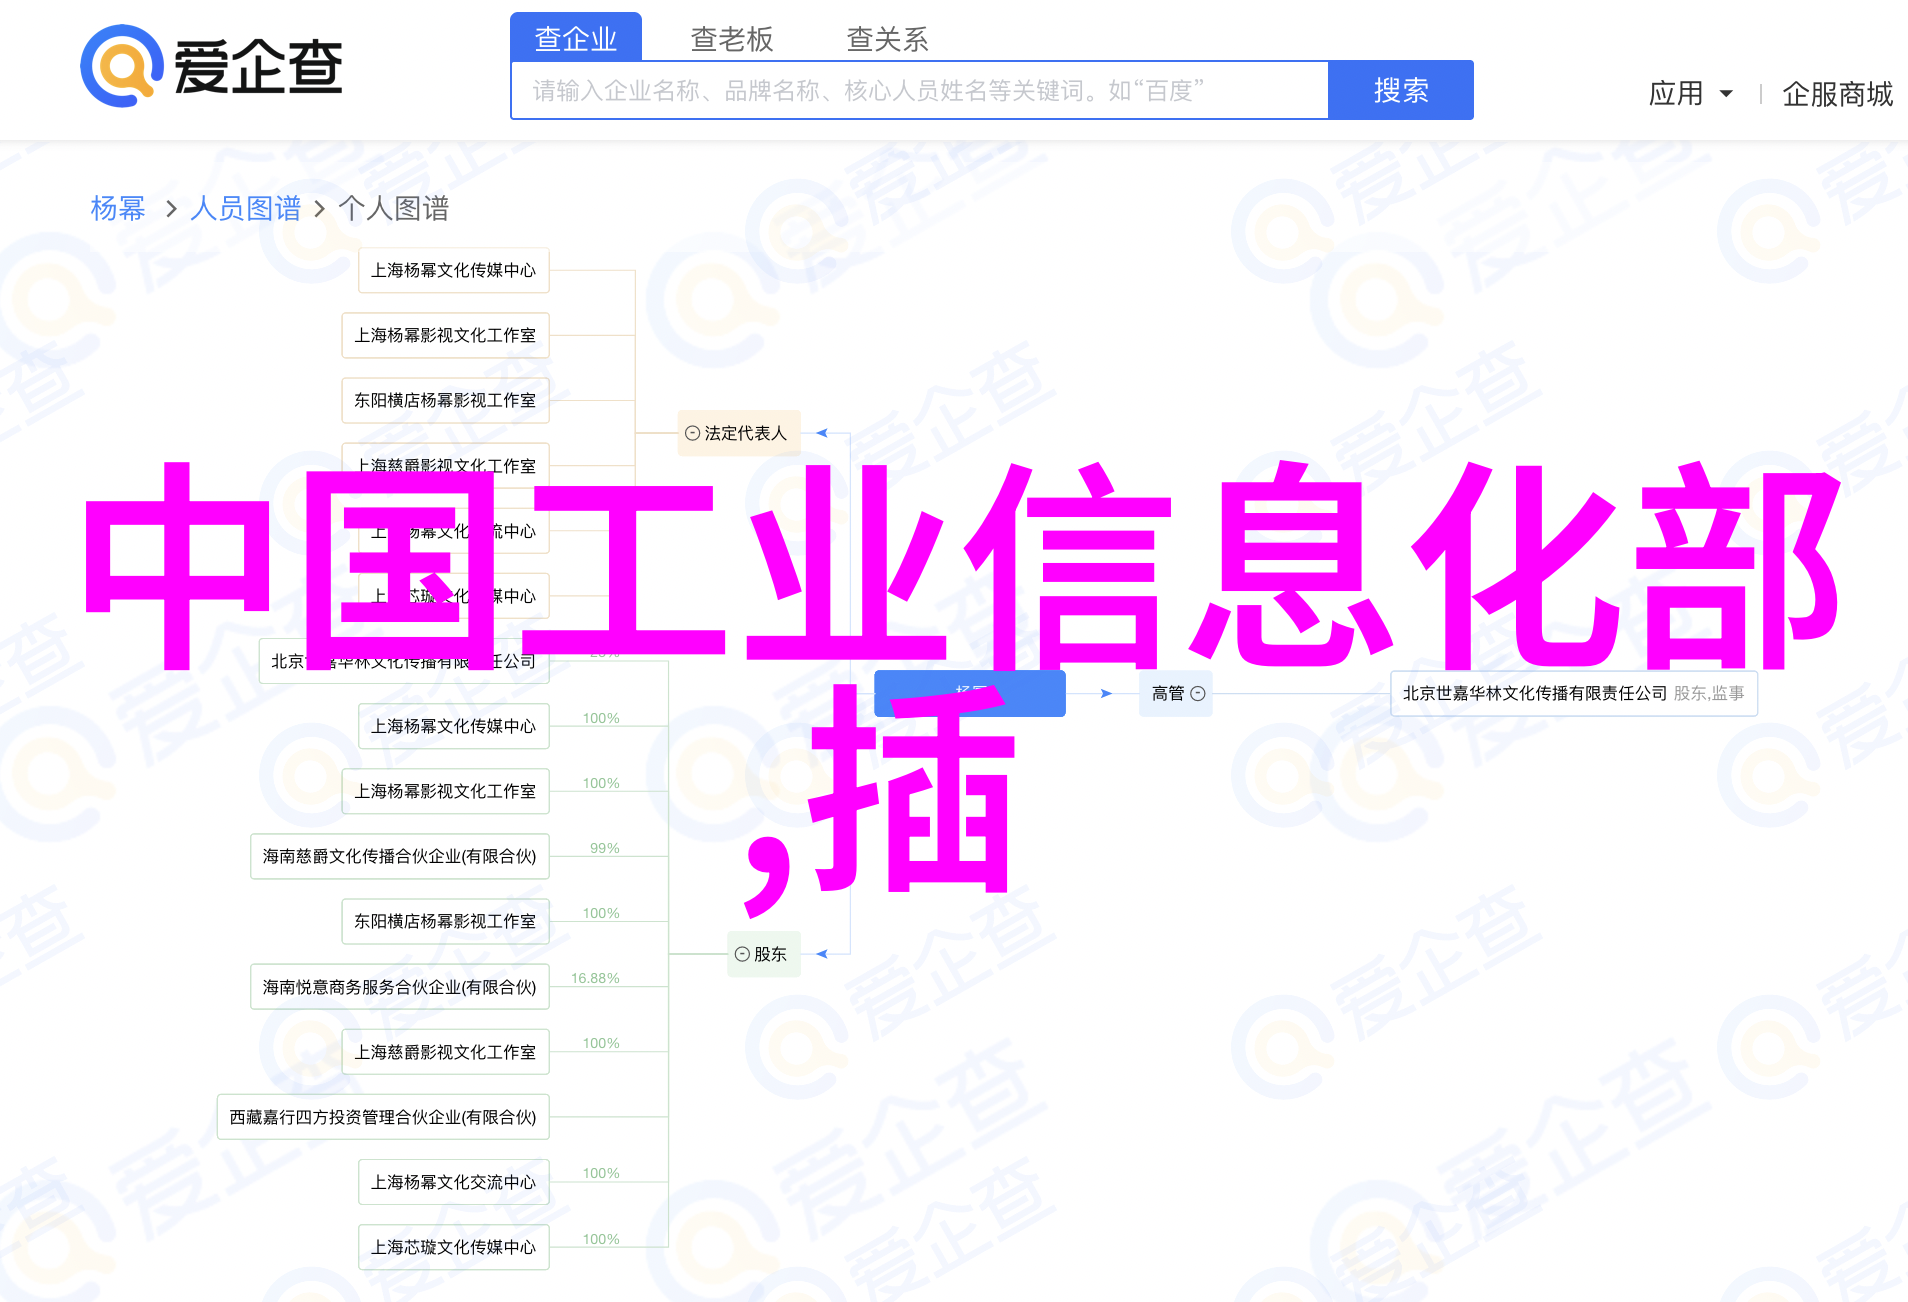The width and height of the screenshot is (1908, 1302).
Task: Open 西藏嘉行四方投资管理合伙企业(有限合伙) node
Action: 383,1117
